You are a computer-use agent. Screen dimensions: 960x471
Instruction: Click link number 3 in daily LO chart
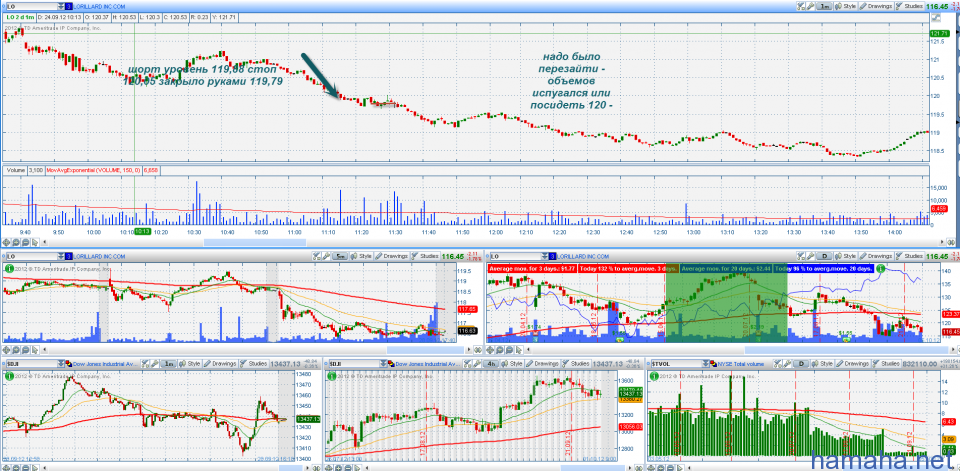(552, 256)
